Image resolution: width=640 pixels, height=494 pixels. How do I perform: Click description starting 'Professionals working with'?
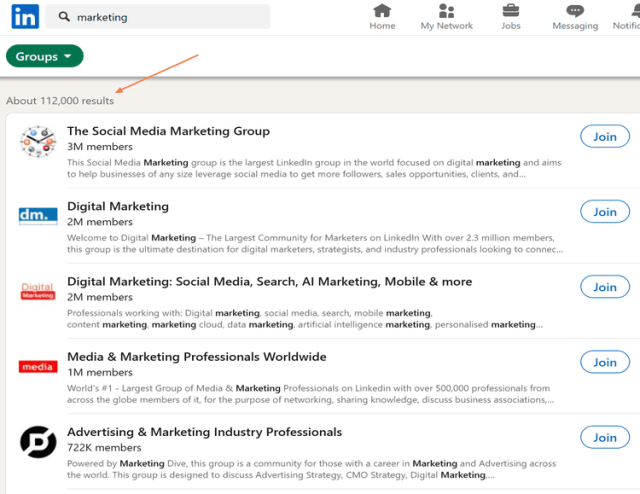(305, 319)
